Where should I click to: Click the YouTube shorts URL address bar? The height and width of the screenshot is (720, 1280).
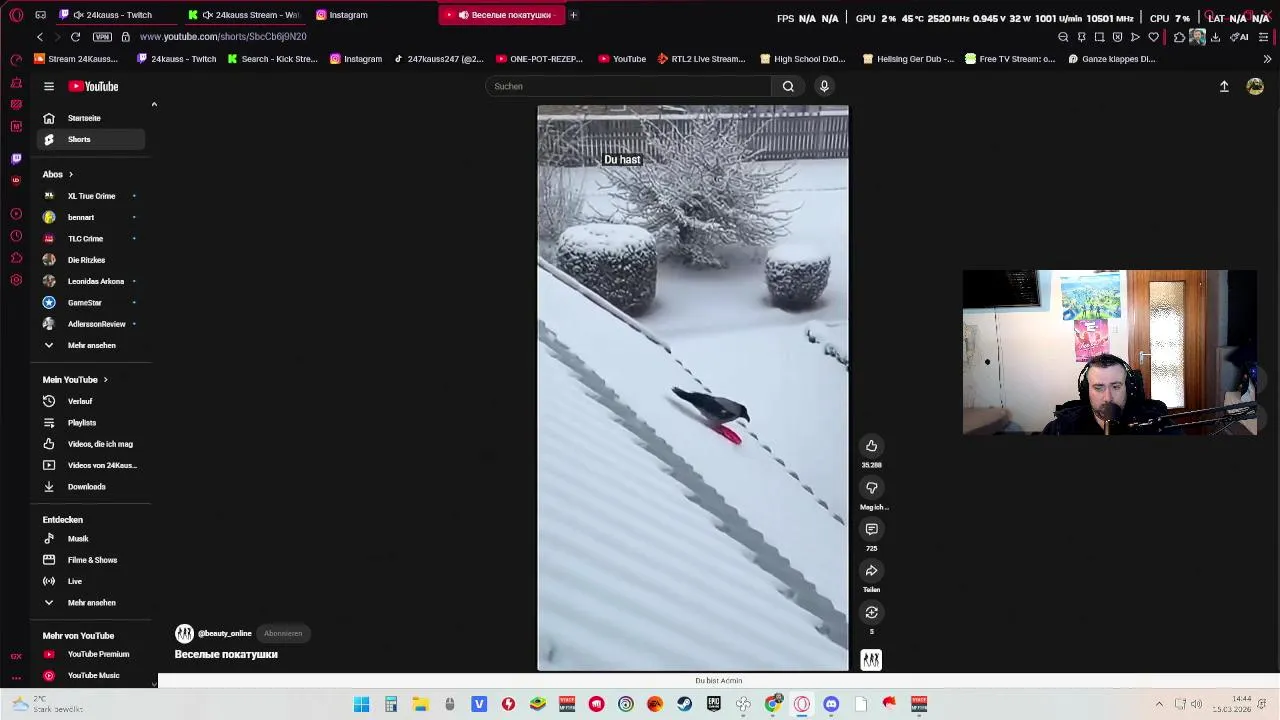pos(223,37)
